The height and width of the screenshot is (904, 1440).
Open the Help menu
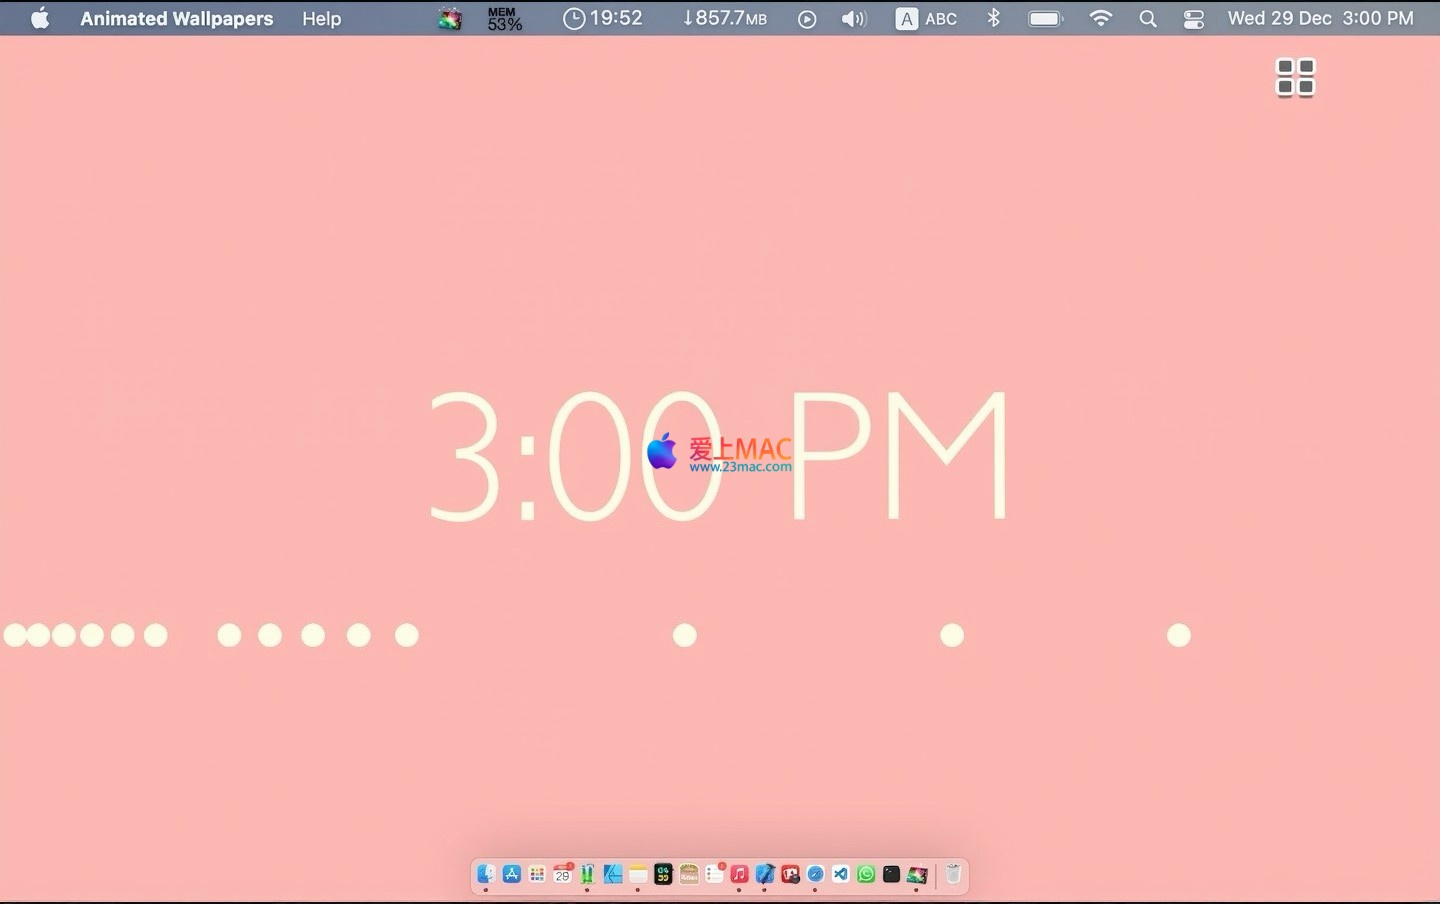321,18
